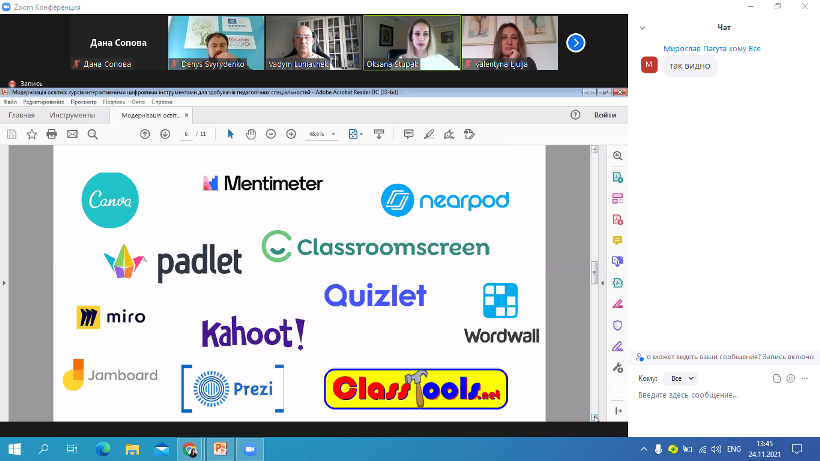Zoom in with the plus icon
Screen dimensions: 820x461
click(x=291, y=134)
